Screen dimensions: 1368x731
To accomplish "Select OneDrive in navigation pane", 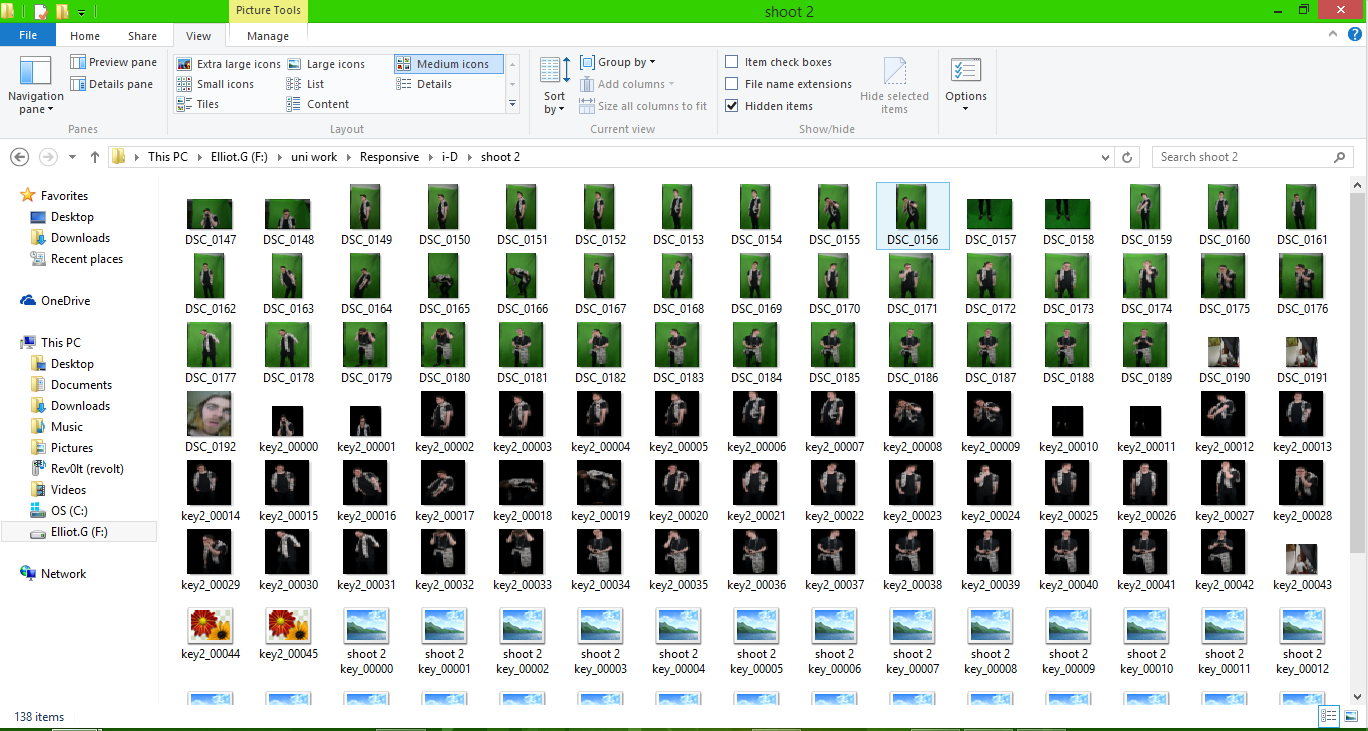I will tap(65, 301).
